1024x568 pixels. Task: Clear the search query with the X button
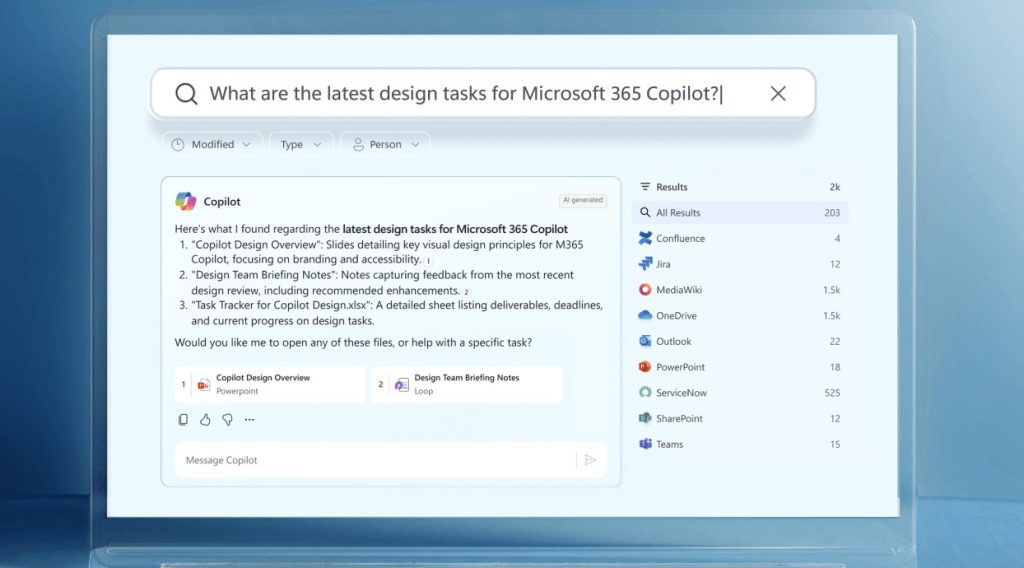[x=778, y=93]
